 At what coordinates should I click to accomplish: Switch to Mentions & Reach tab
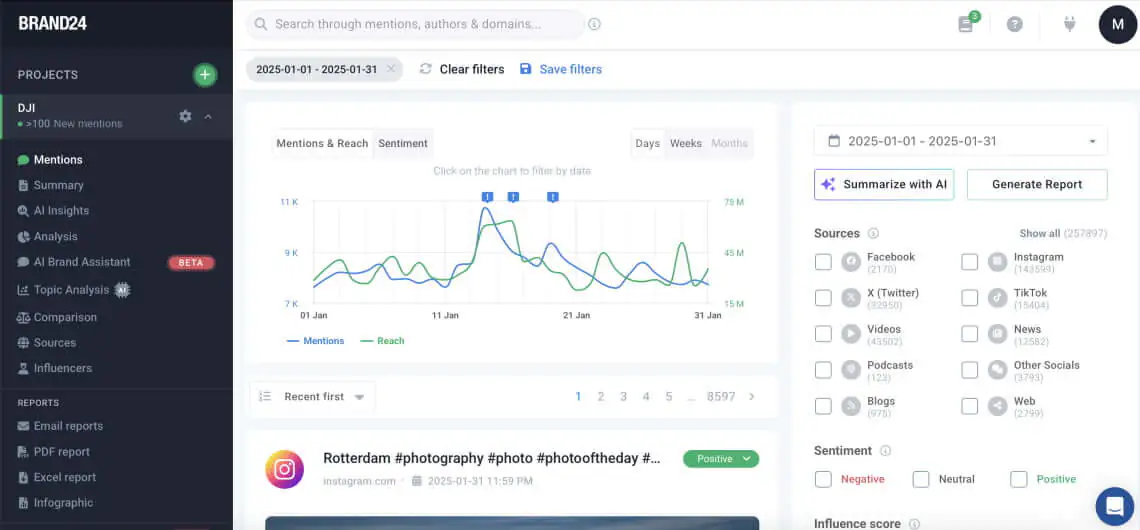[x=322, y=143]
